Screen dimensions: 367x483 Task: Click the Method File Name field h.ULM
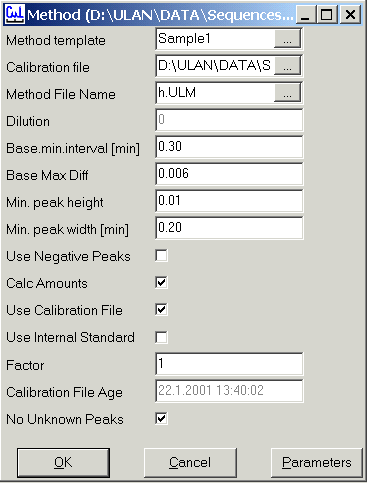tap(215, 93)
